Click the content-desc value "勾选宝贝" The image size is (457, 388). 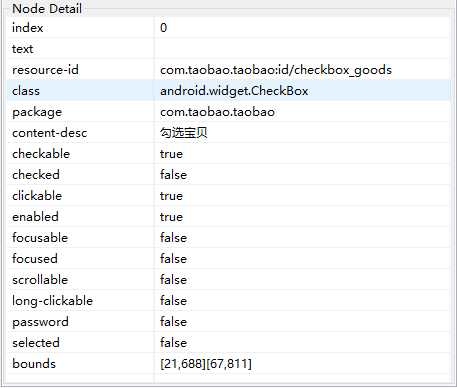click(184, 133)
